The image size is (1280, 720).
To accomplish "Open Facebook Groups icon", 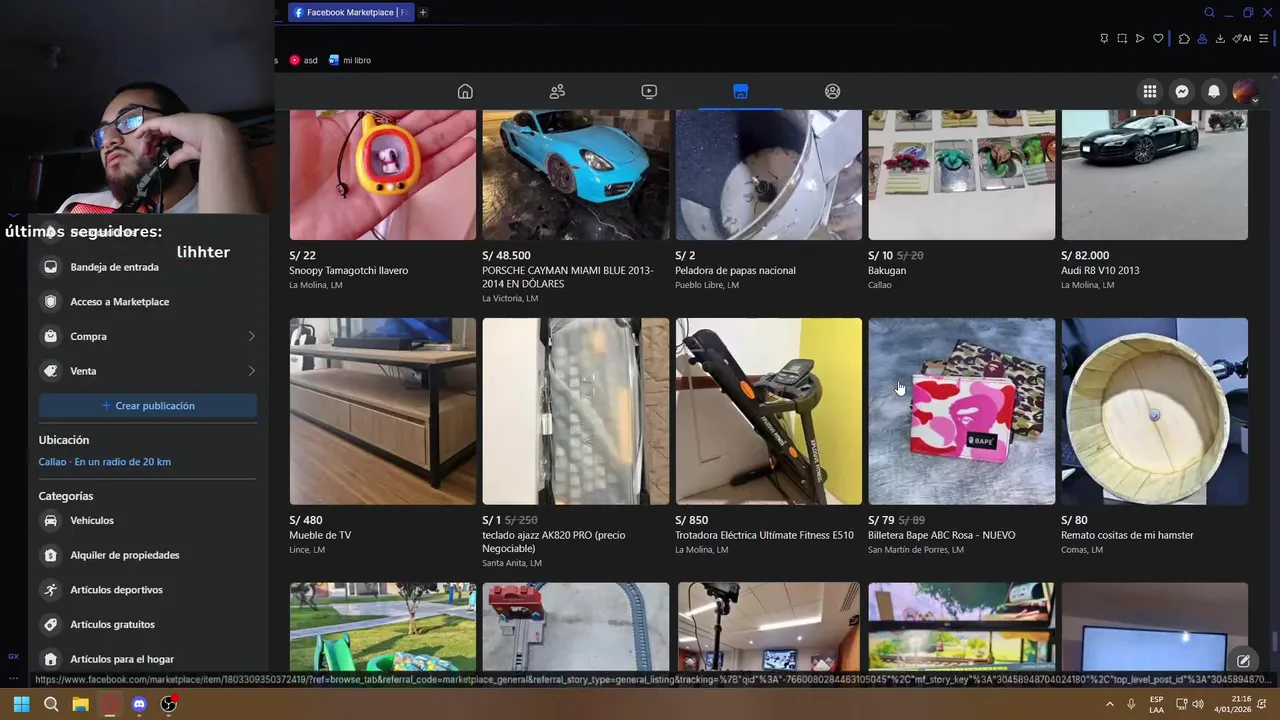I will 832,91.
